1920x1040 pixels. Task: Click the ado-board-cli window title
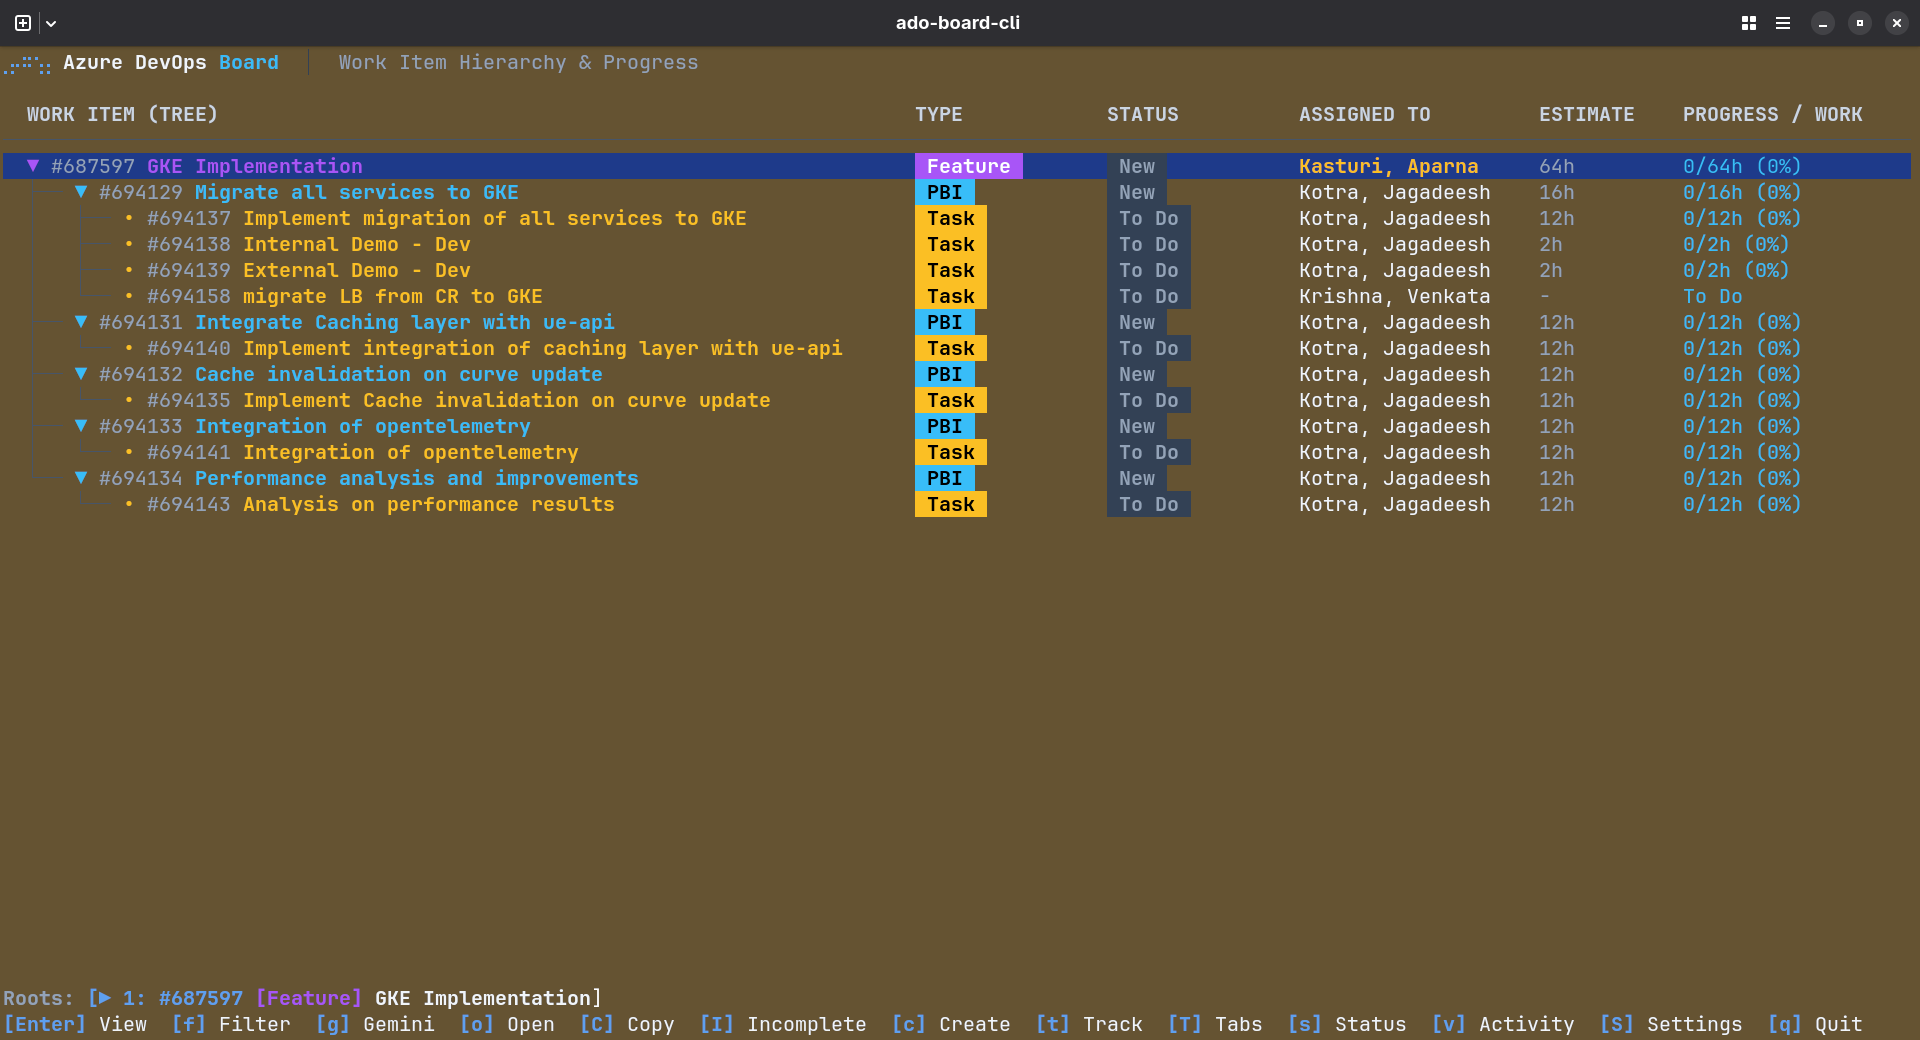tap(958, 23)
